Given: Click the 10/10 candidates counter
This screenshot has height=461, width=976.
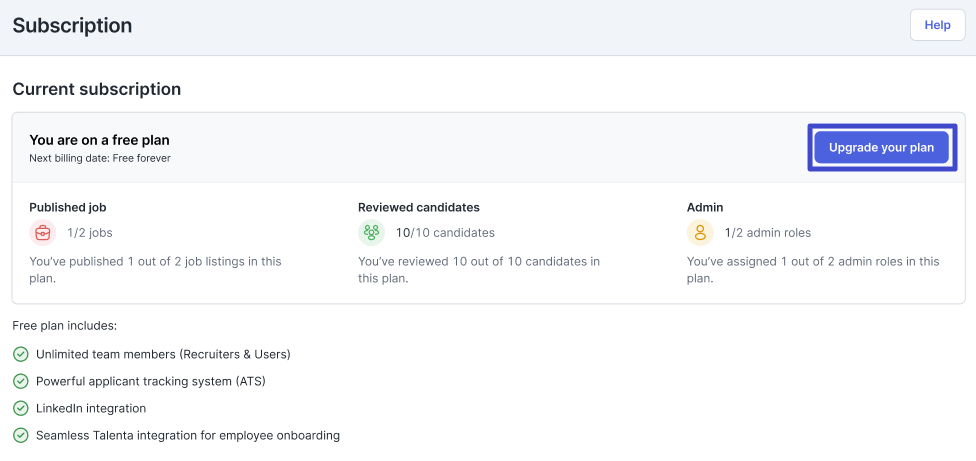Looking at the screenshot, I should pos(445,233).
